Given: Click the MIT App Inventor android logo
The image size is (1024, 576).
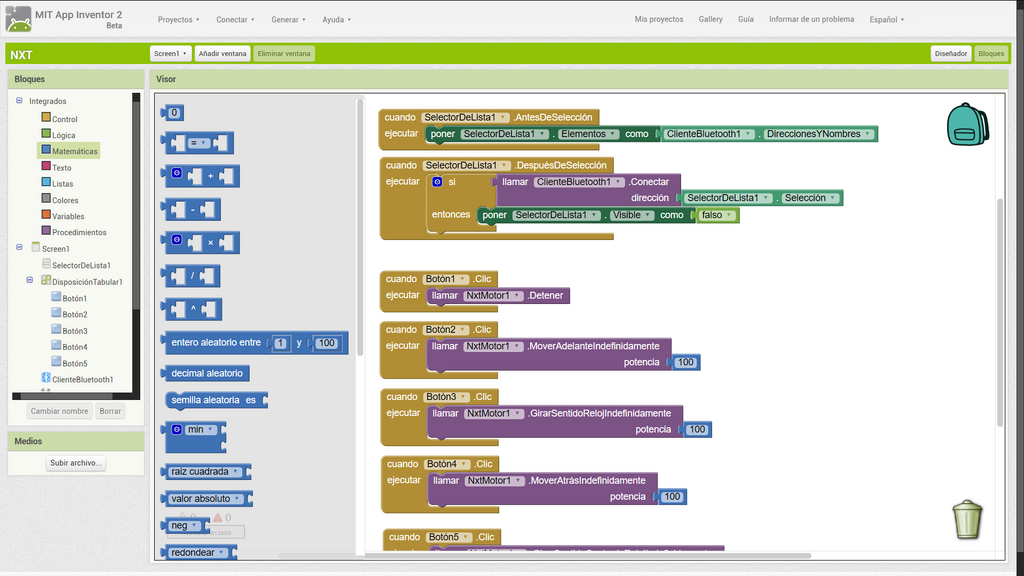Looking at the screenshot, I should point(18,20).
